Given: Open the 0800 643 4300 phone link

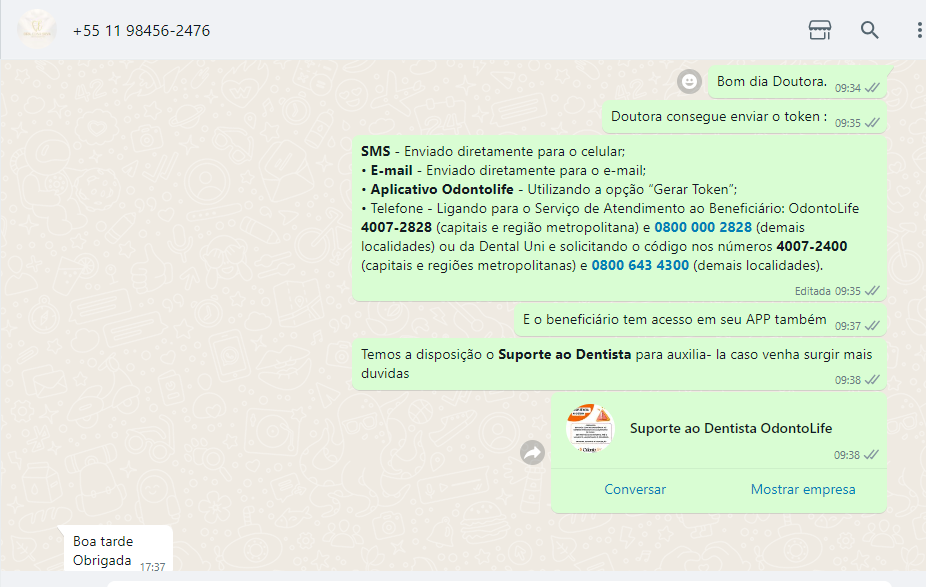Looking at the screenshot, I should (640, 265).
